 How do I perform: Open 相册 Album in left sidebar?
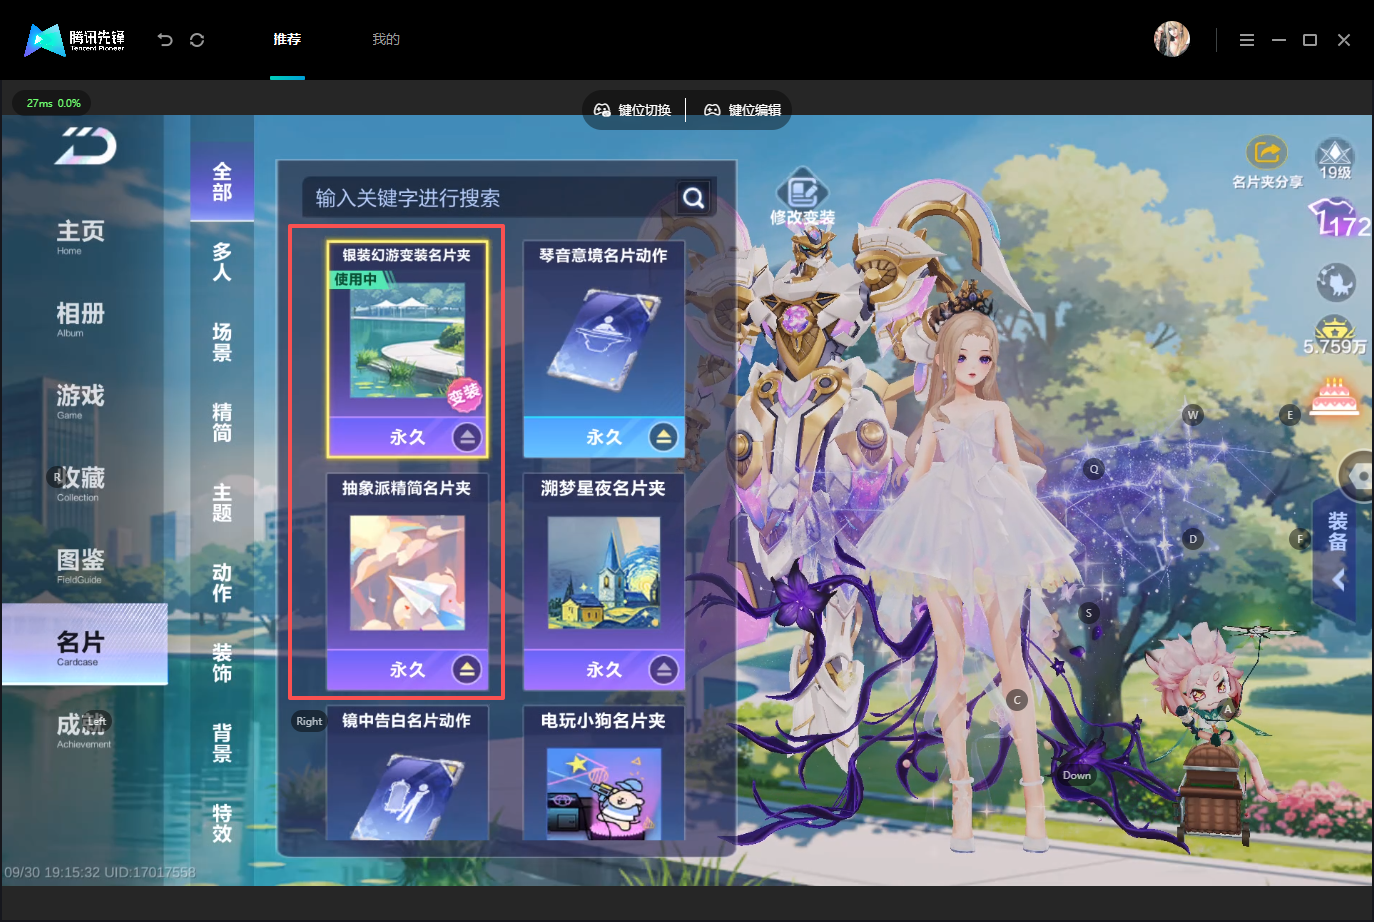(81, 319)
